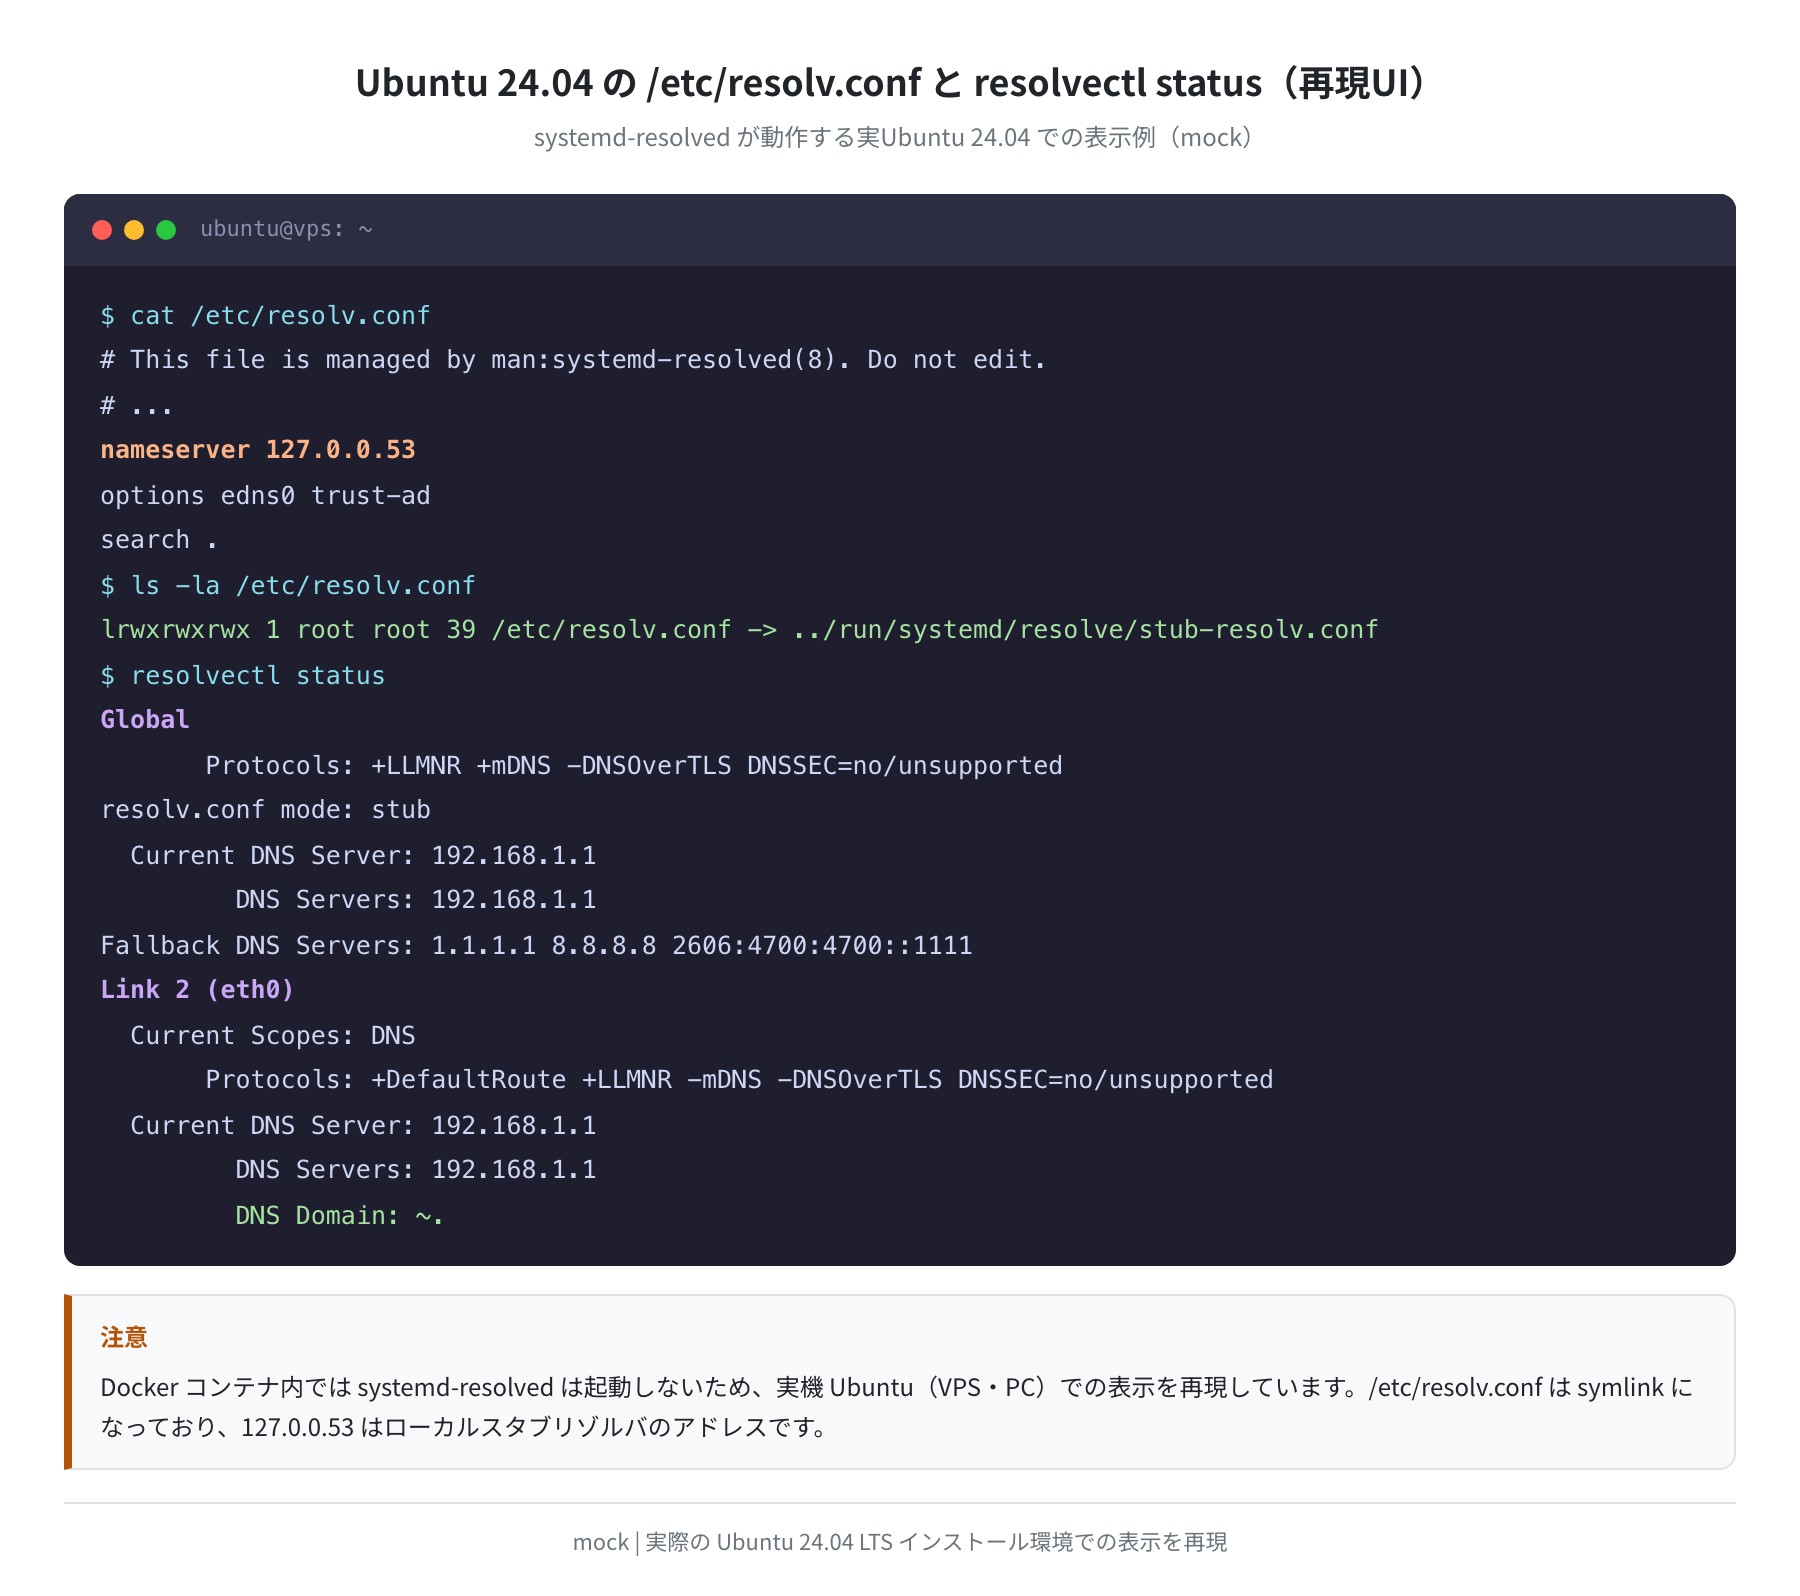Maximize the terminal using the green dot

click(166, 230)
